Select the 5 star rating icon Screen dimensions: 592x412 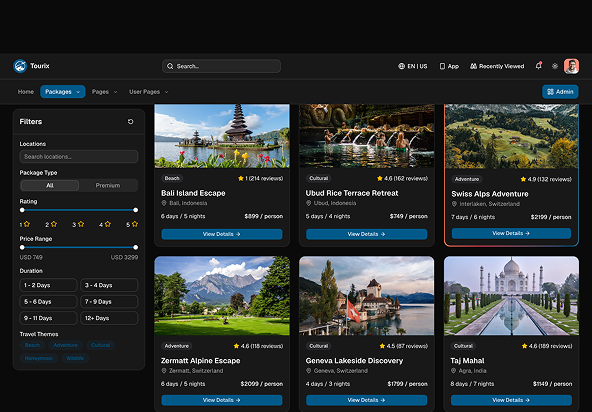point(135,224)
